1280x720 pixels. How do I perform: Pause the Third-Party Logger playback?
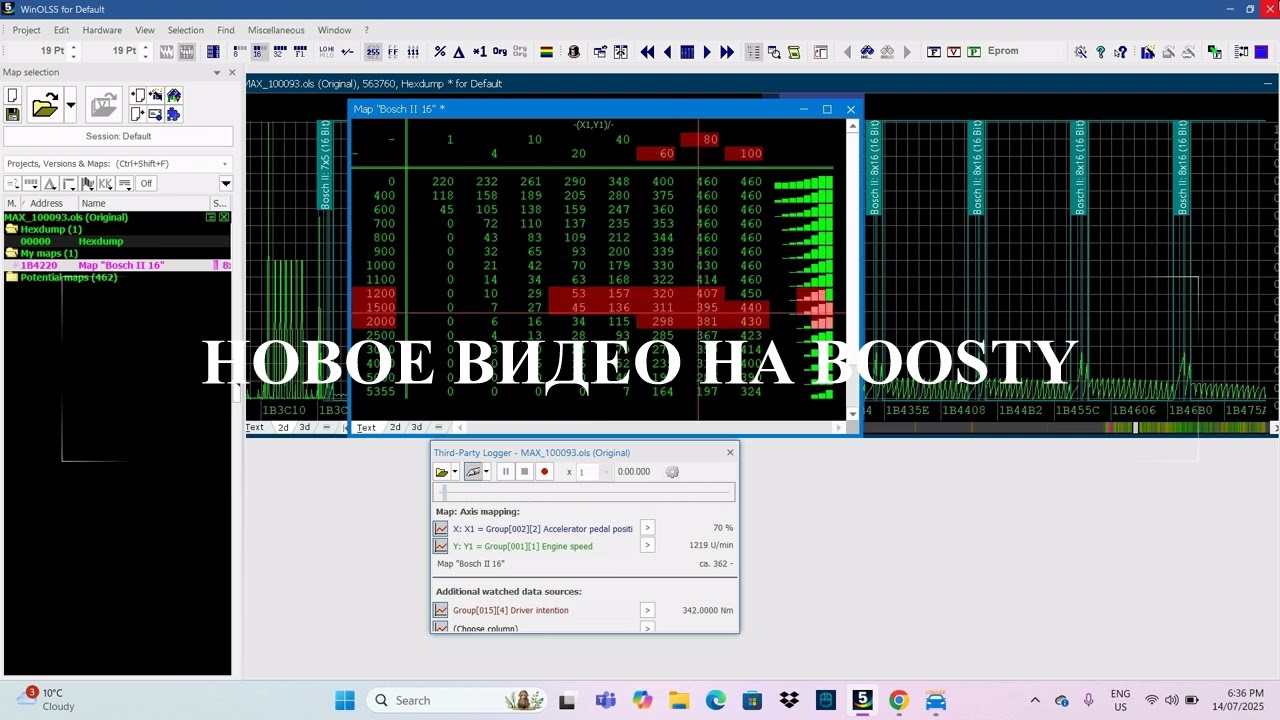point(505,472)
